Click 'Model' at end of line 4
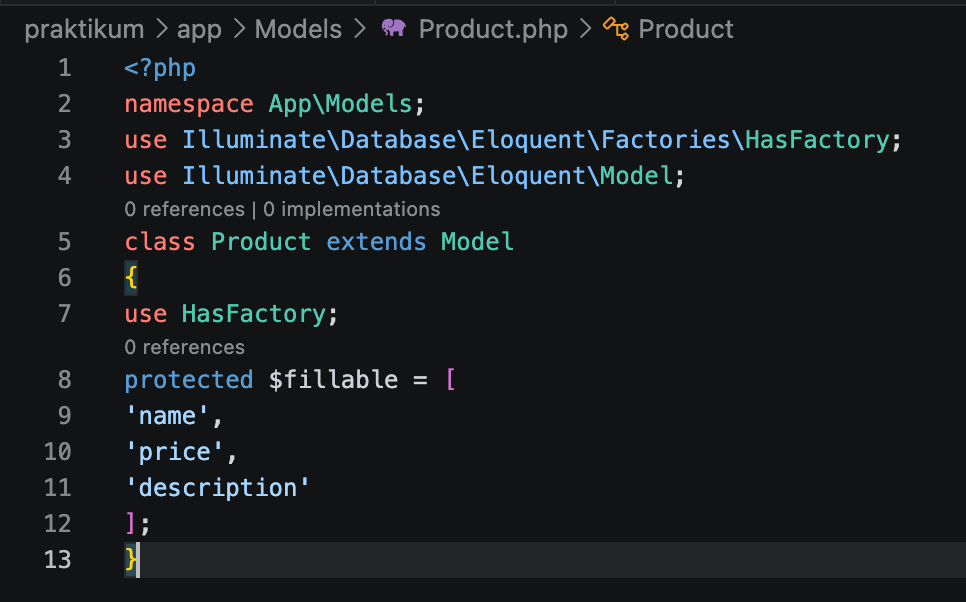This screenshot has height=602, width=966. pos(636,176)
